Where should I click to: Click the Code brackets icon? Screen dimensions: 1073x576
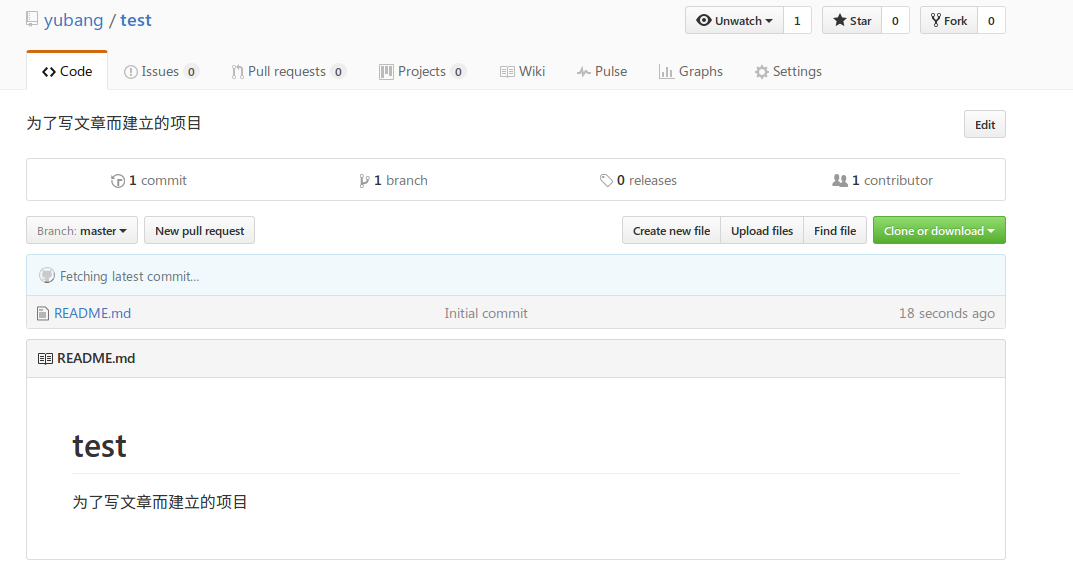coord(49,72)
